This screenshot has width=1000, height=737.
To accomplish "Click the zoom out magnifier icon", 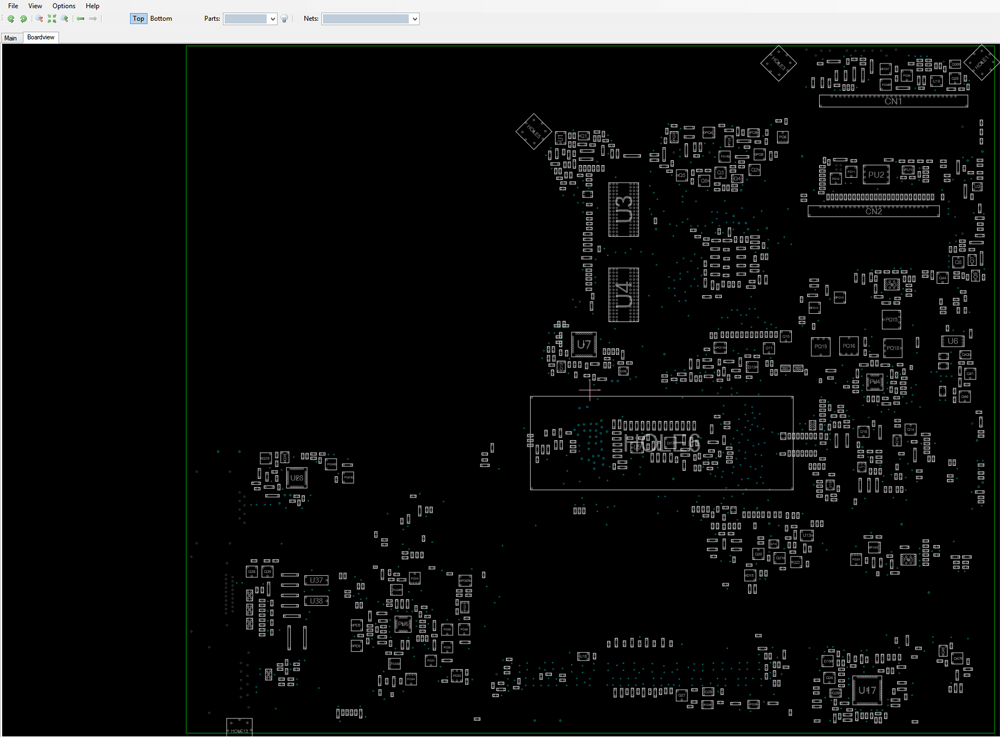I will tap(40, 18).
